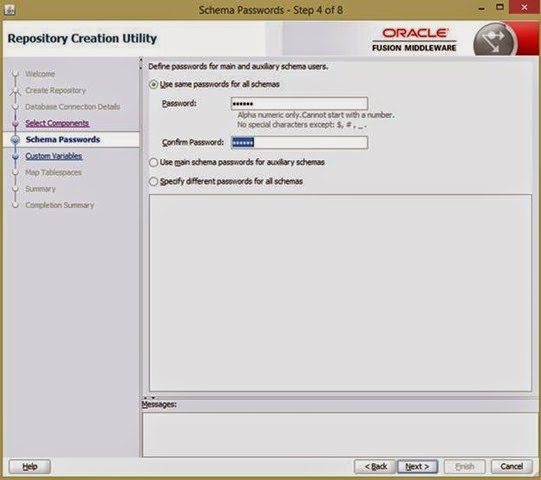Image resolution: width=541 pixels, height=480 pixels.
Task: Open the Select Components step link
Action: point(57,123)
